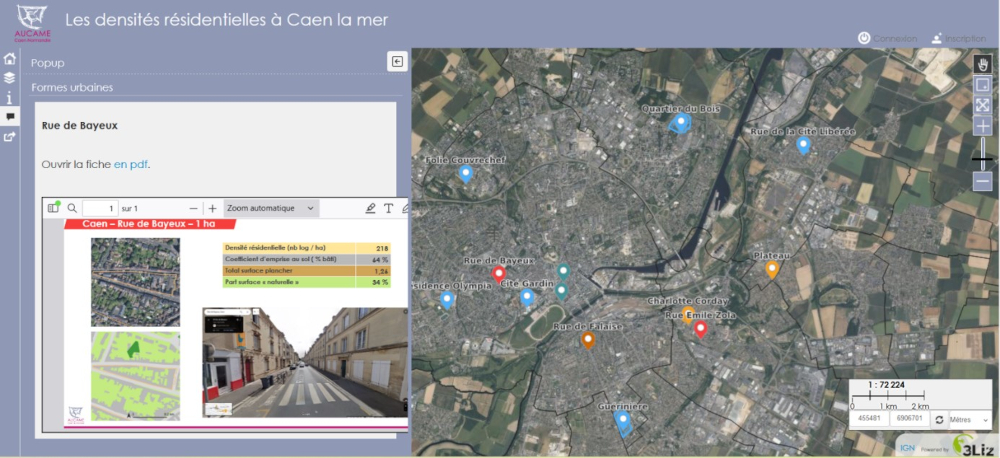
Task: Open the Mètres units dropdown
Action: click(x=969, y=420)
